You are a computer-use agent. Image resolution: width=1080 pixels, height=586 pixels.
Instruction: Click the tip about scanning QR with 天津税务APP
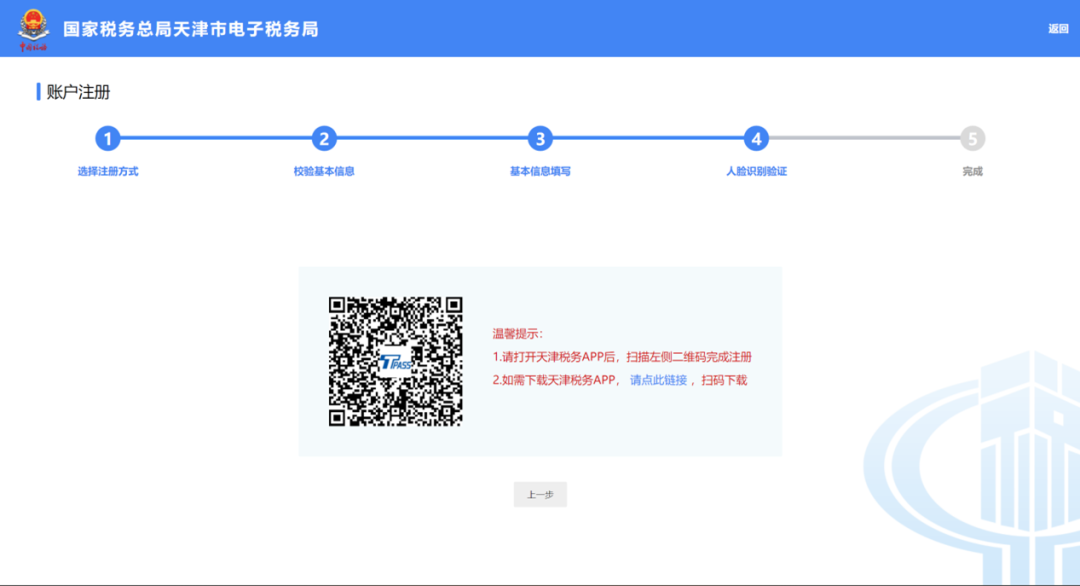pos(622,357)
